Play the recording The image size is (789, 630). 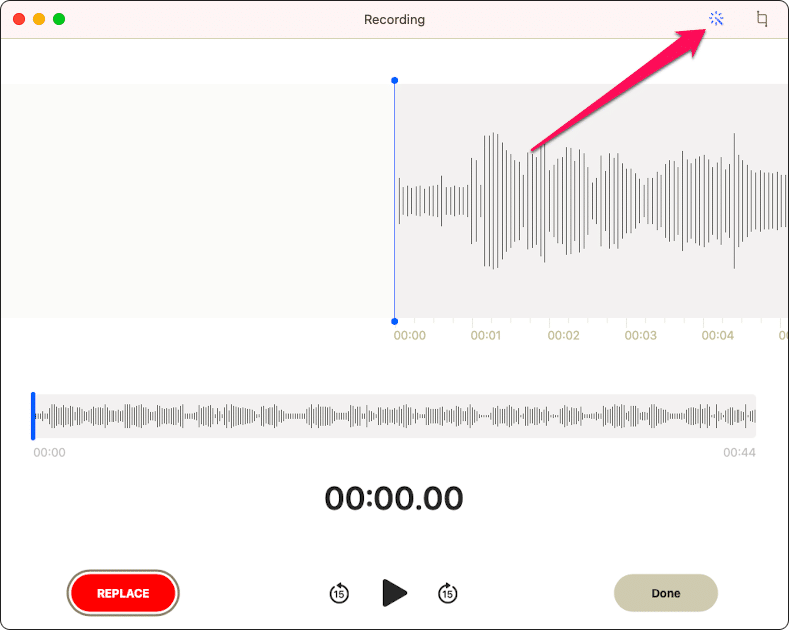(x=394, y=593)
